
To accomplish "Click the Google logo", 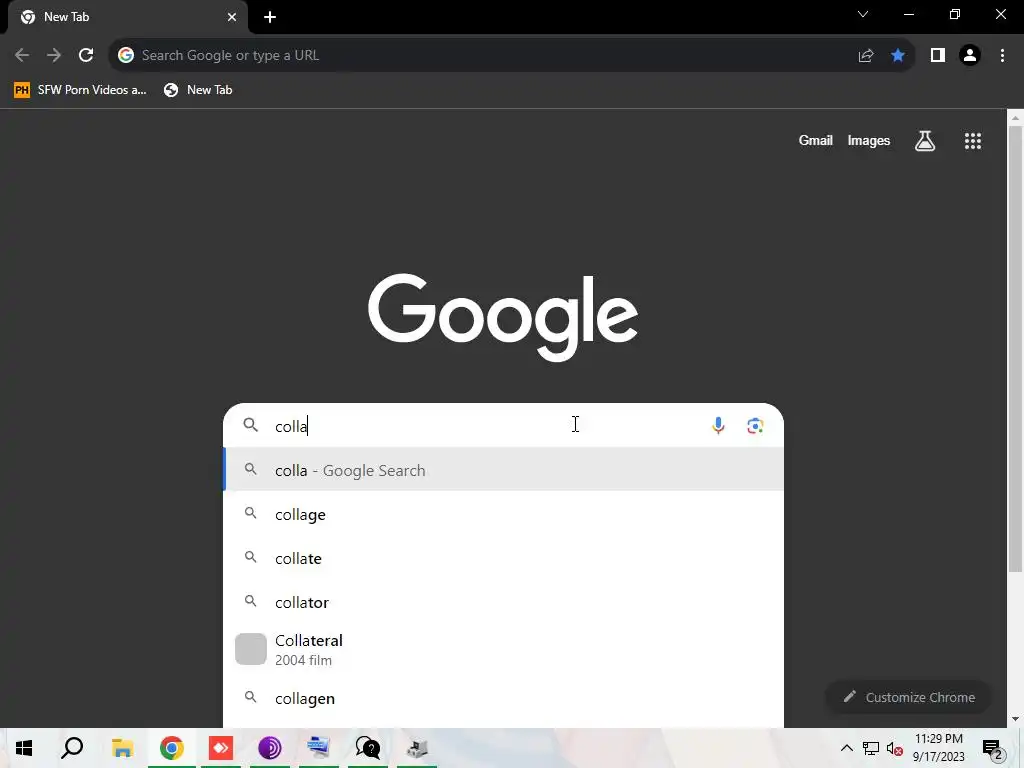I will pyautogui.click(x=503, y=317).
